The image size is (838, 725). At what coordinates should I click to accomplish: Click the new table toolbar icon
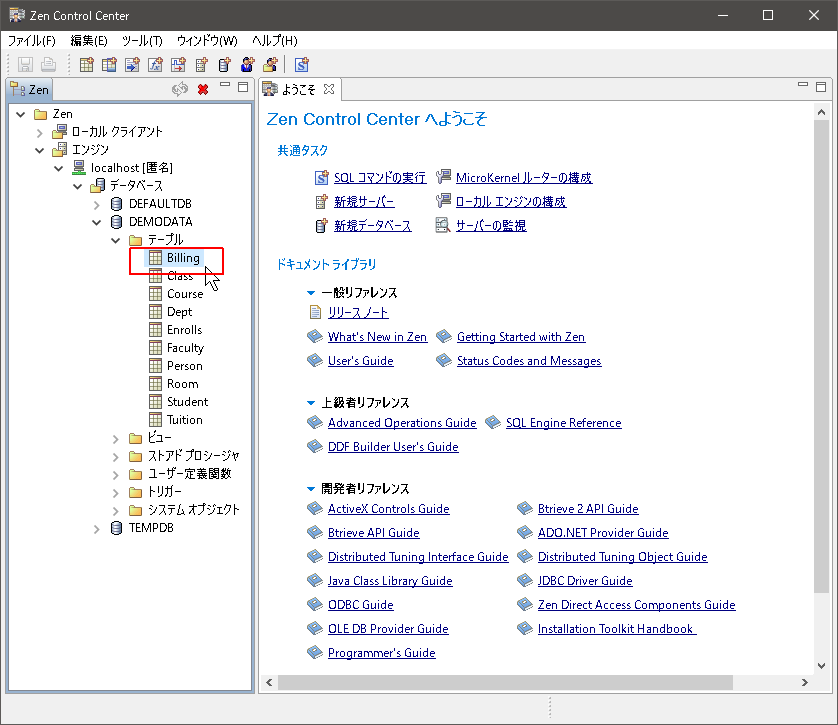point(87,65)
